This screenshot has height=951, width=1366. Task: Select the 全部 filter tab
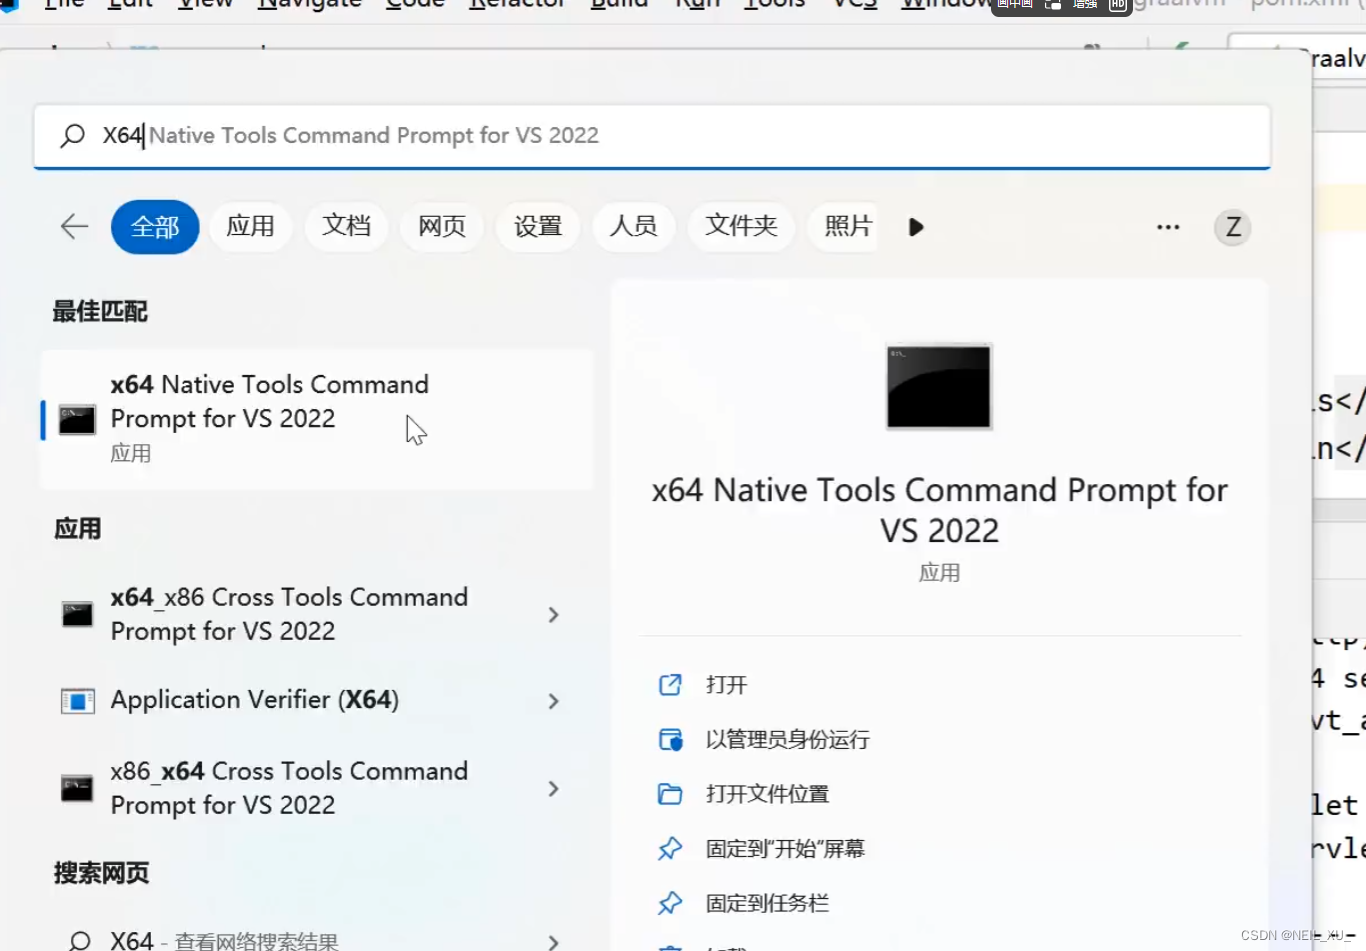155,227
